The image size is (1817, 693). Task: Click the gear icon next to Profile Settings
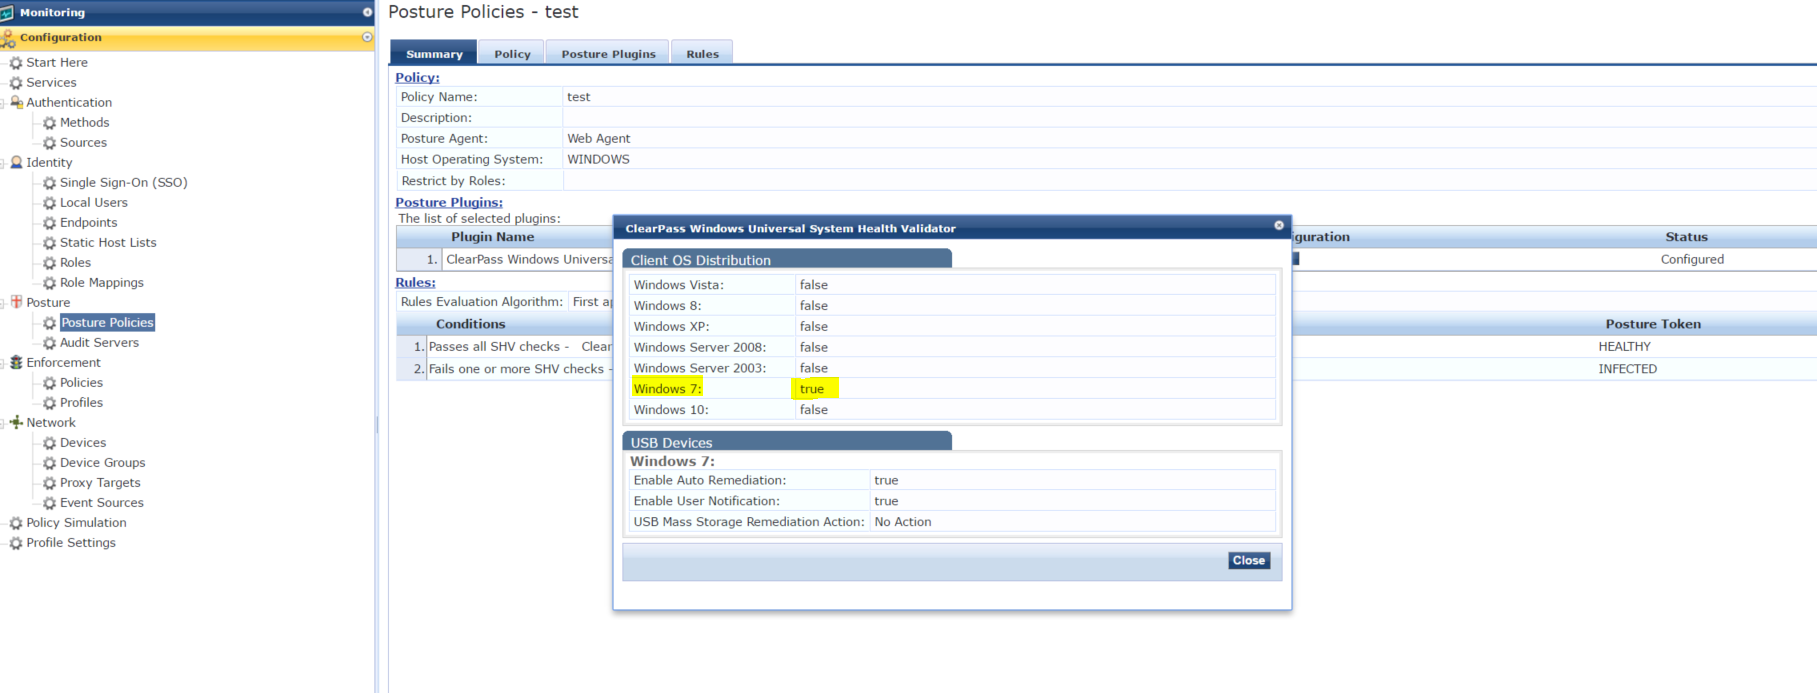[x=16, y=543]
